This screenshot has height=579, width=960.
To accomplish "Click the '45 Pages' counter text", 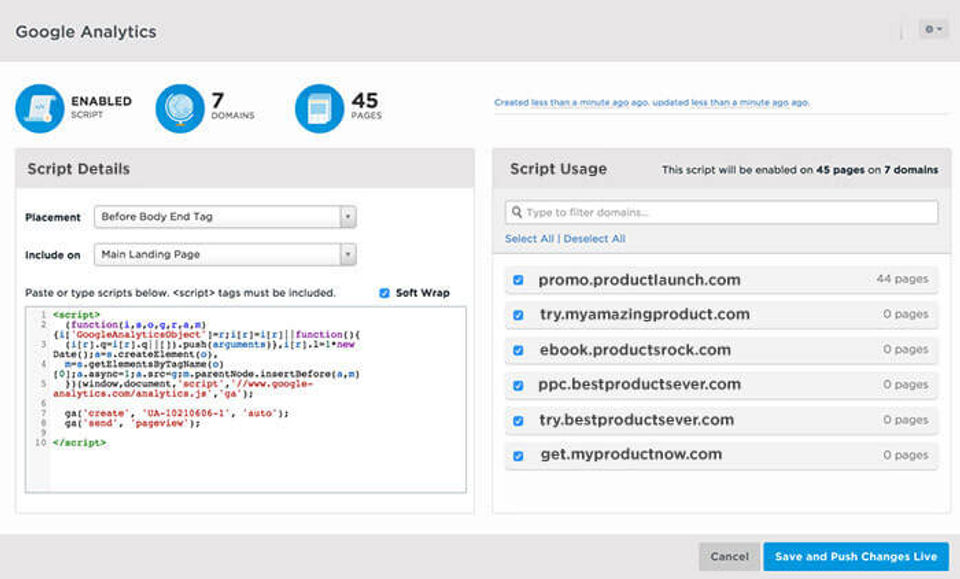I will (366, 106).
